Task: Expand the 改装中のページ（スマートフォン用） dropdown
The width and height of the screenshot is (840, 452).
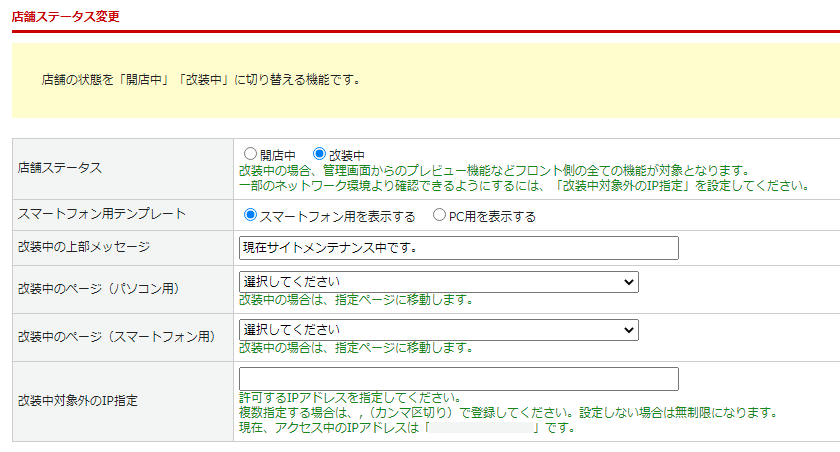Action: point(438,330)
